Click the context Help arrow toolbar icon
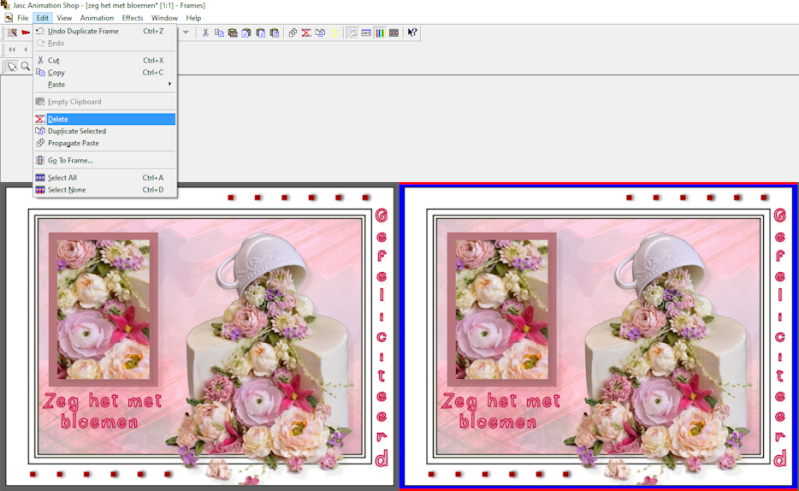This screenshot has height=491, width=799. 413,33
